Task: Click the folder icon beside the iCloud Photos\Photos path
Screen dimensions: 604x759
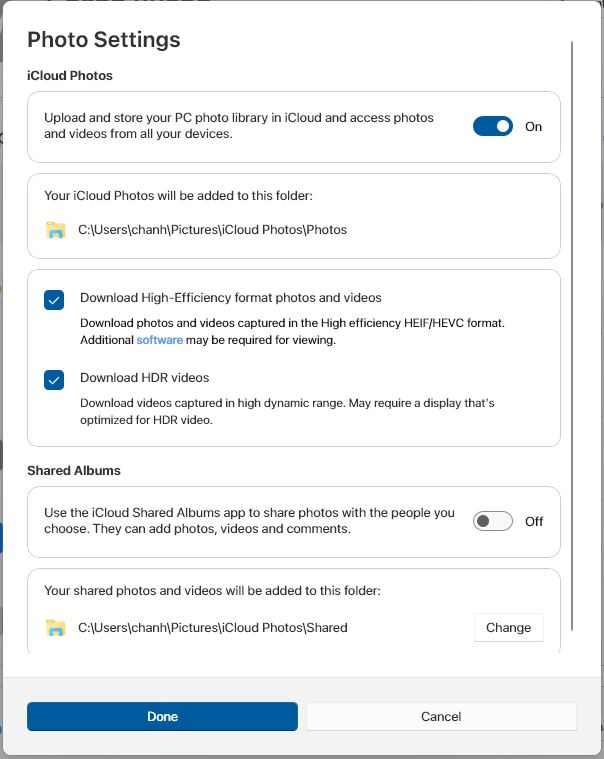Action: tap(56, 229)
